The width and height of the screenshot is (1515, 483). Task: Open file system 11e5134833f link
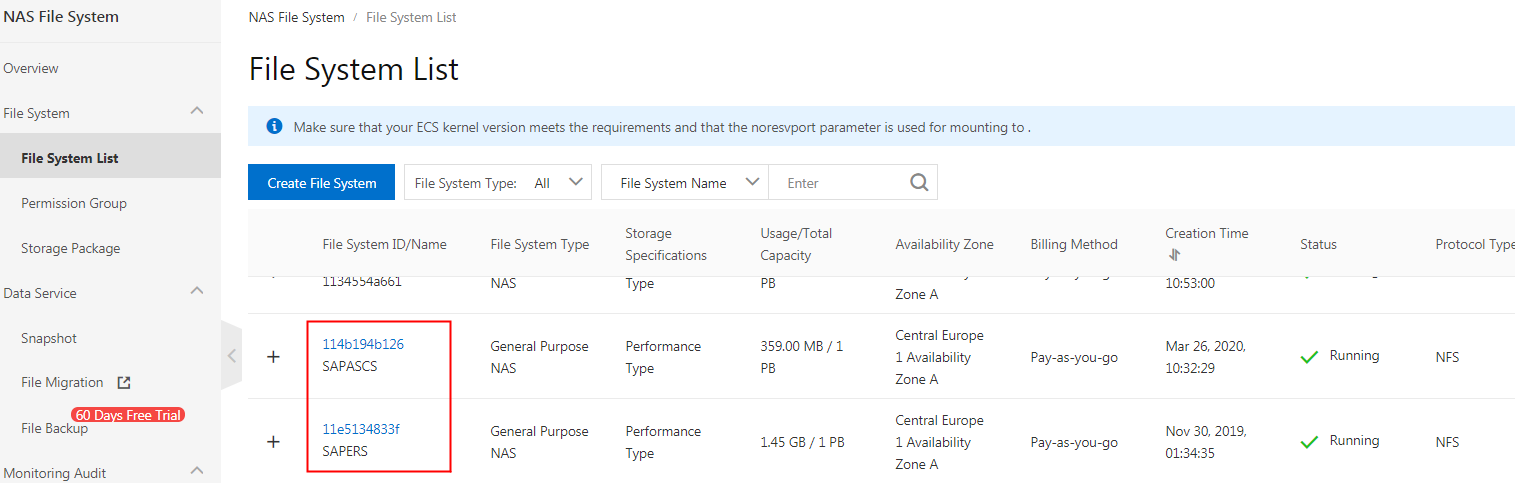[360, 429]
